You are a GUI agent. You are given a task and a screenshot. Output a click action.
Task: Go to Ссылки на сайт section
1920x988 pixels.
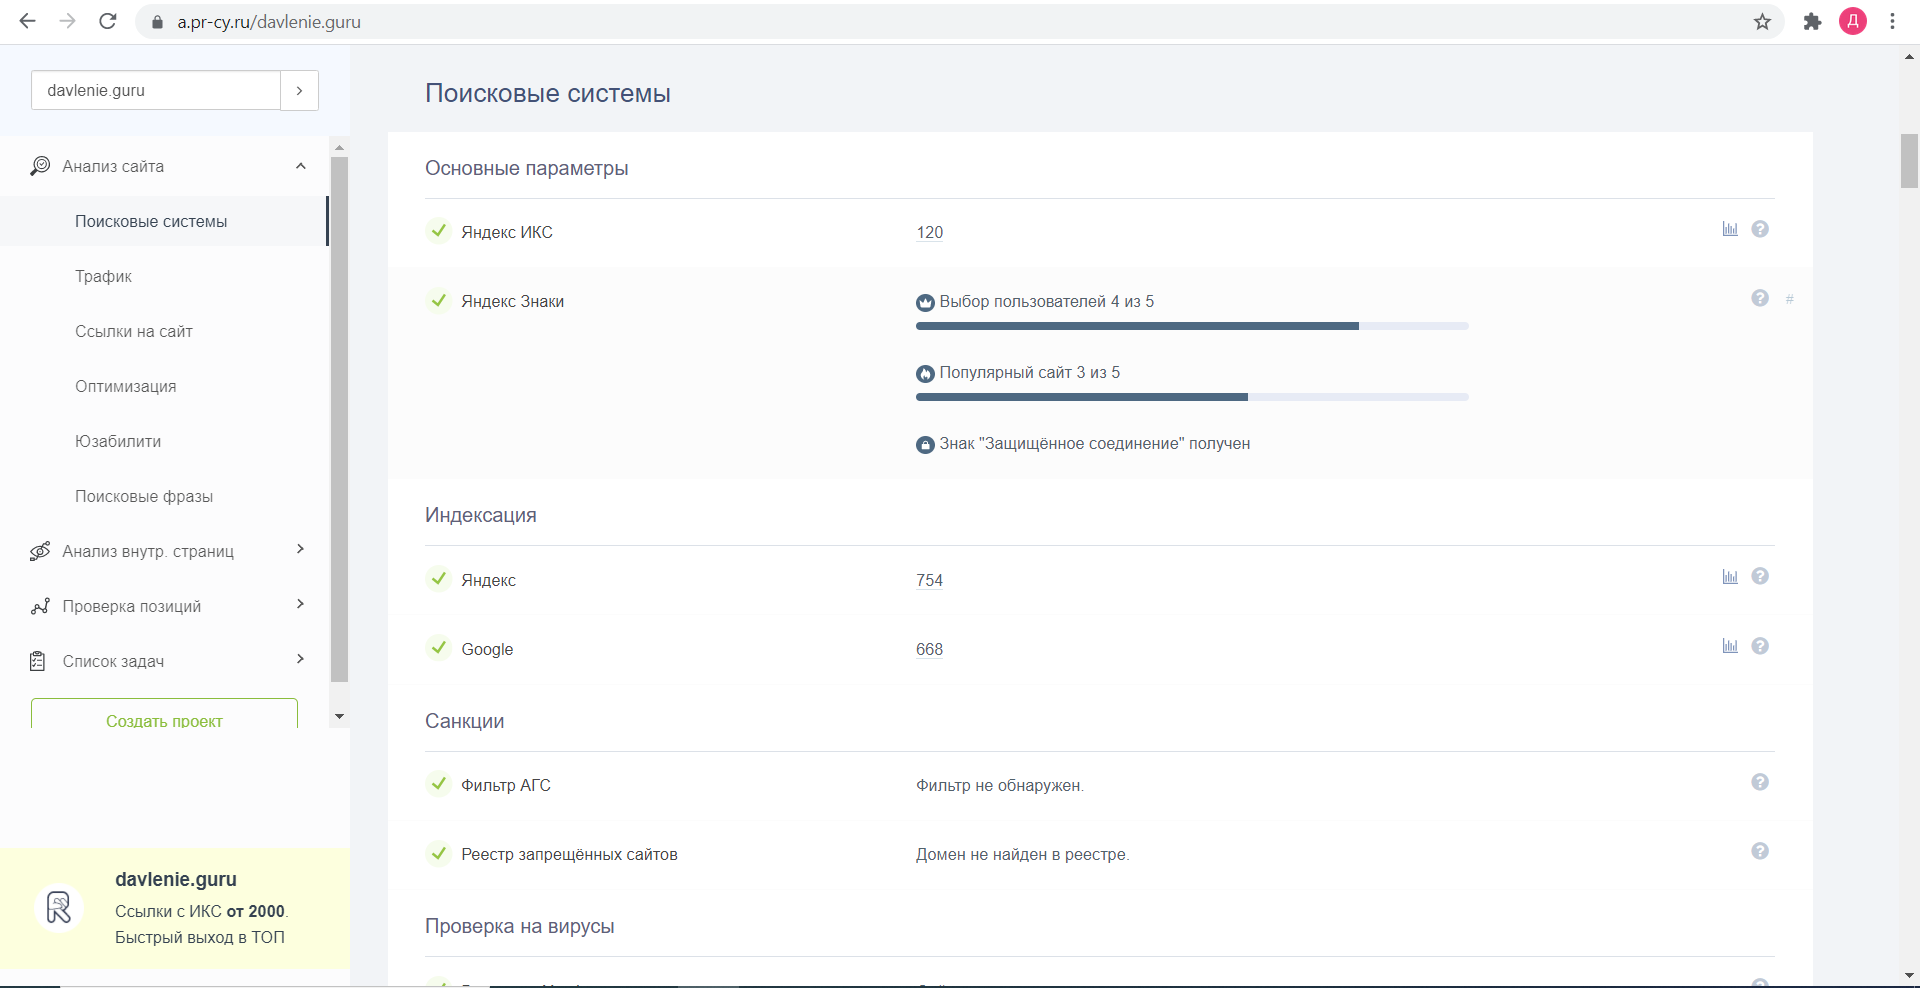point(133,331)
